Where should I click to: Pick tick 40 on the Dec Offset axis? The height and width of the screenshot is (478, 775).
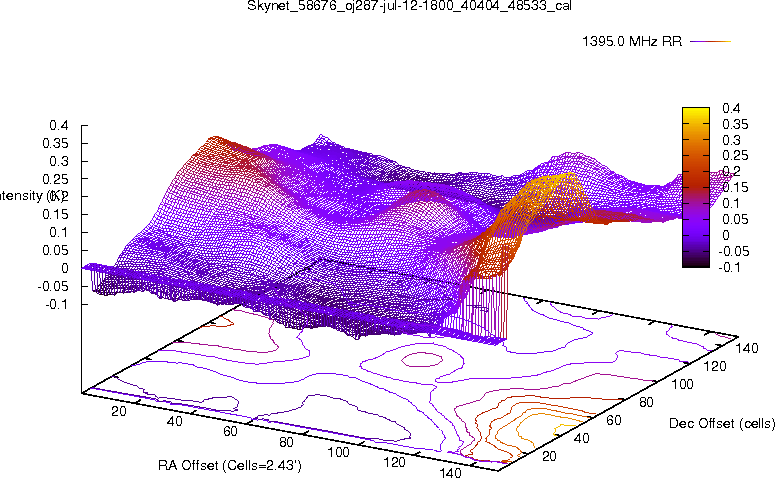tap(581, 438)
